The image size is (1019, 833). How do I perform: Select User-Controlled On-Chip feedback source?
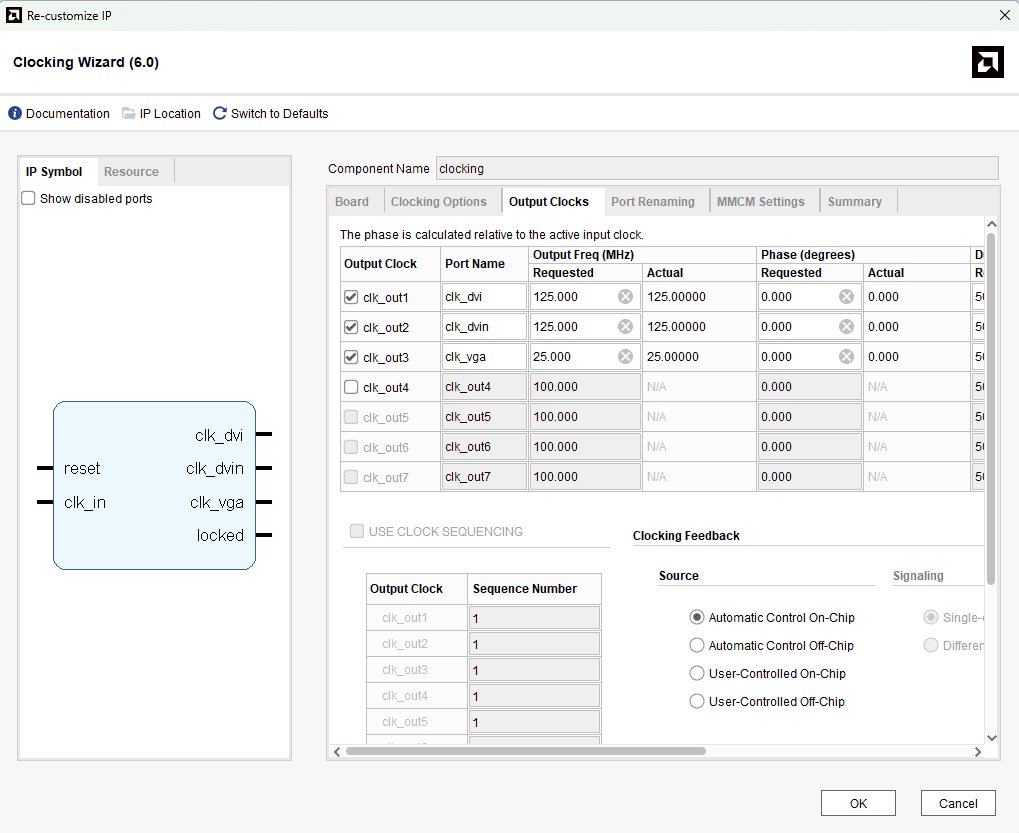[x=697, y=674]
